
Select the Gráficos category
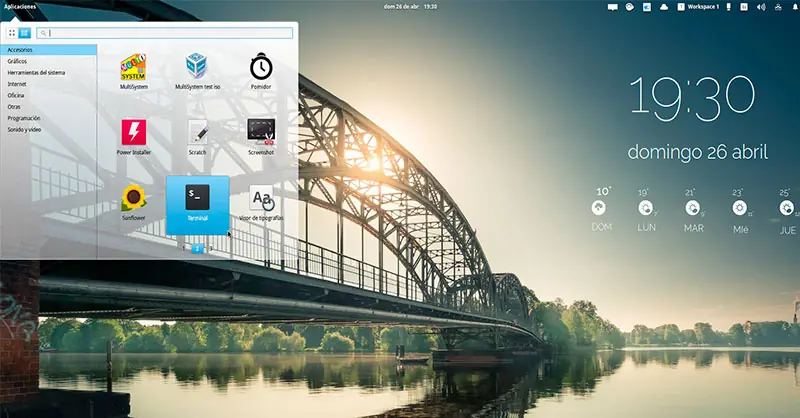tap(48, 61)
